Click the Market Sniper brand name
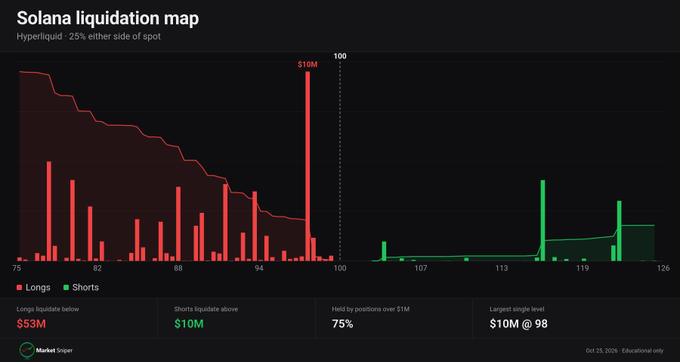 coord(54,350)
